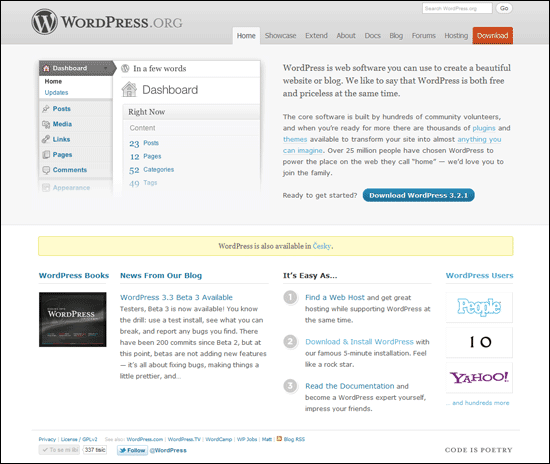Screen dimensions: 550x464
Task: Open the Find a Web Host link
Action: pos(335,297)
